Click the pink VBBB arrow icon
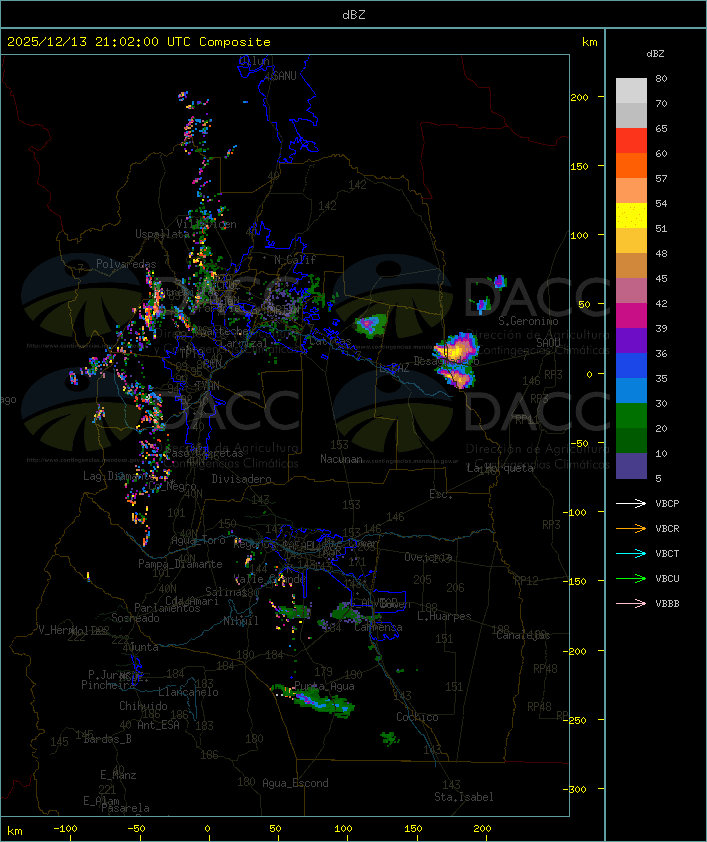 tap(631, 604)
